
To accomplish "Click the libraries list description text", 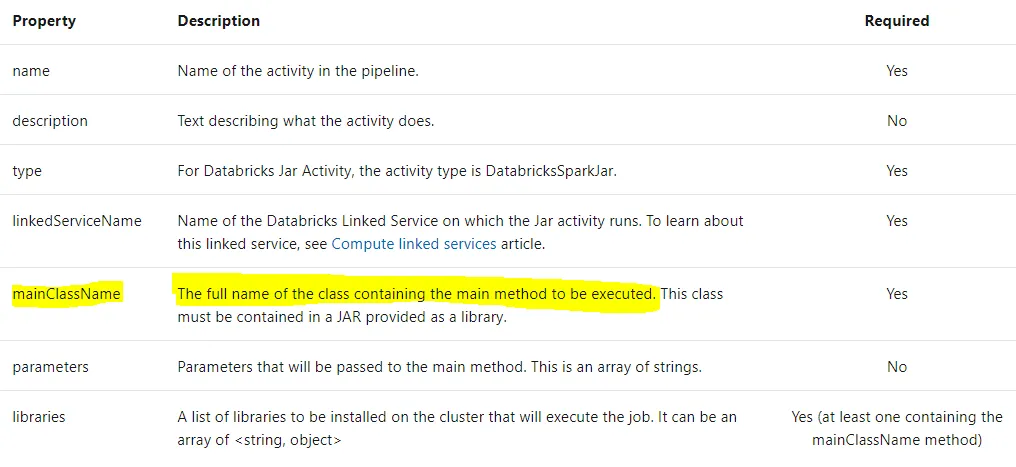I will [x=457, y=428].
